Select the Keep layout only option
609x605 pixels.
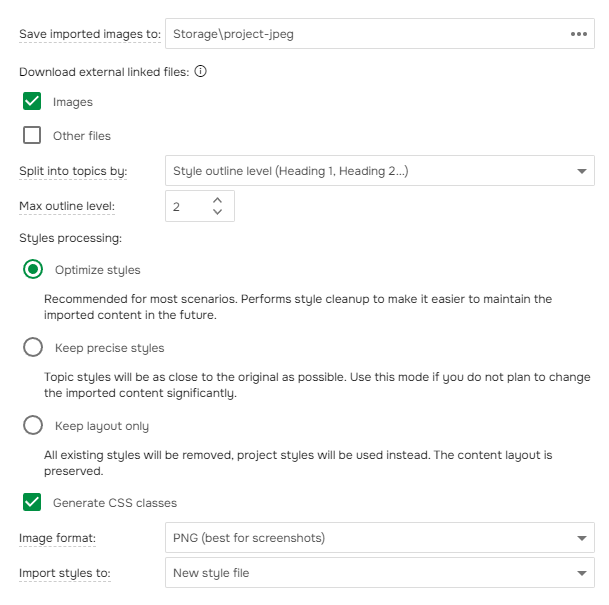point(33,425)
